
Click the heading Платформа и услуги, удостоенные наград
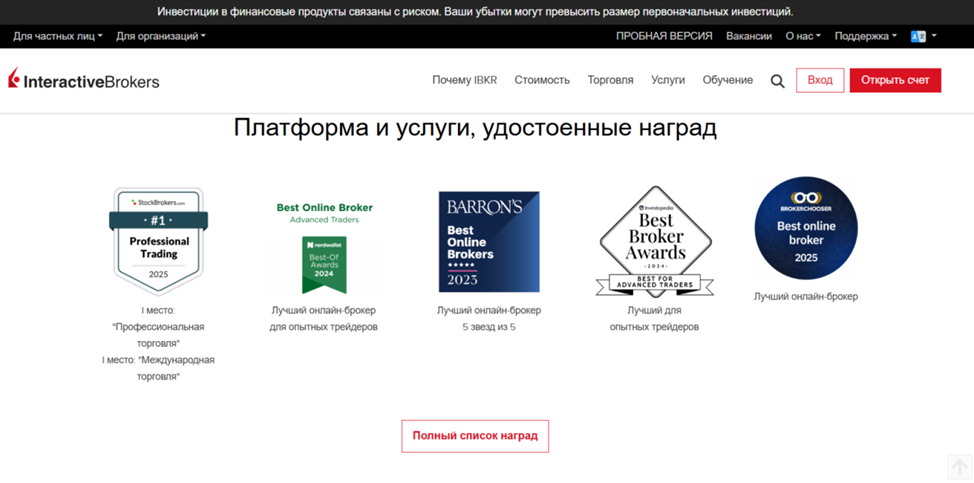pos(475,128)
